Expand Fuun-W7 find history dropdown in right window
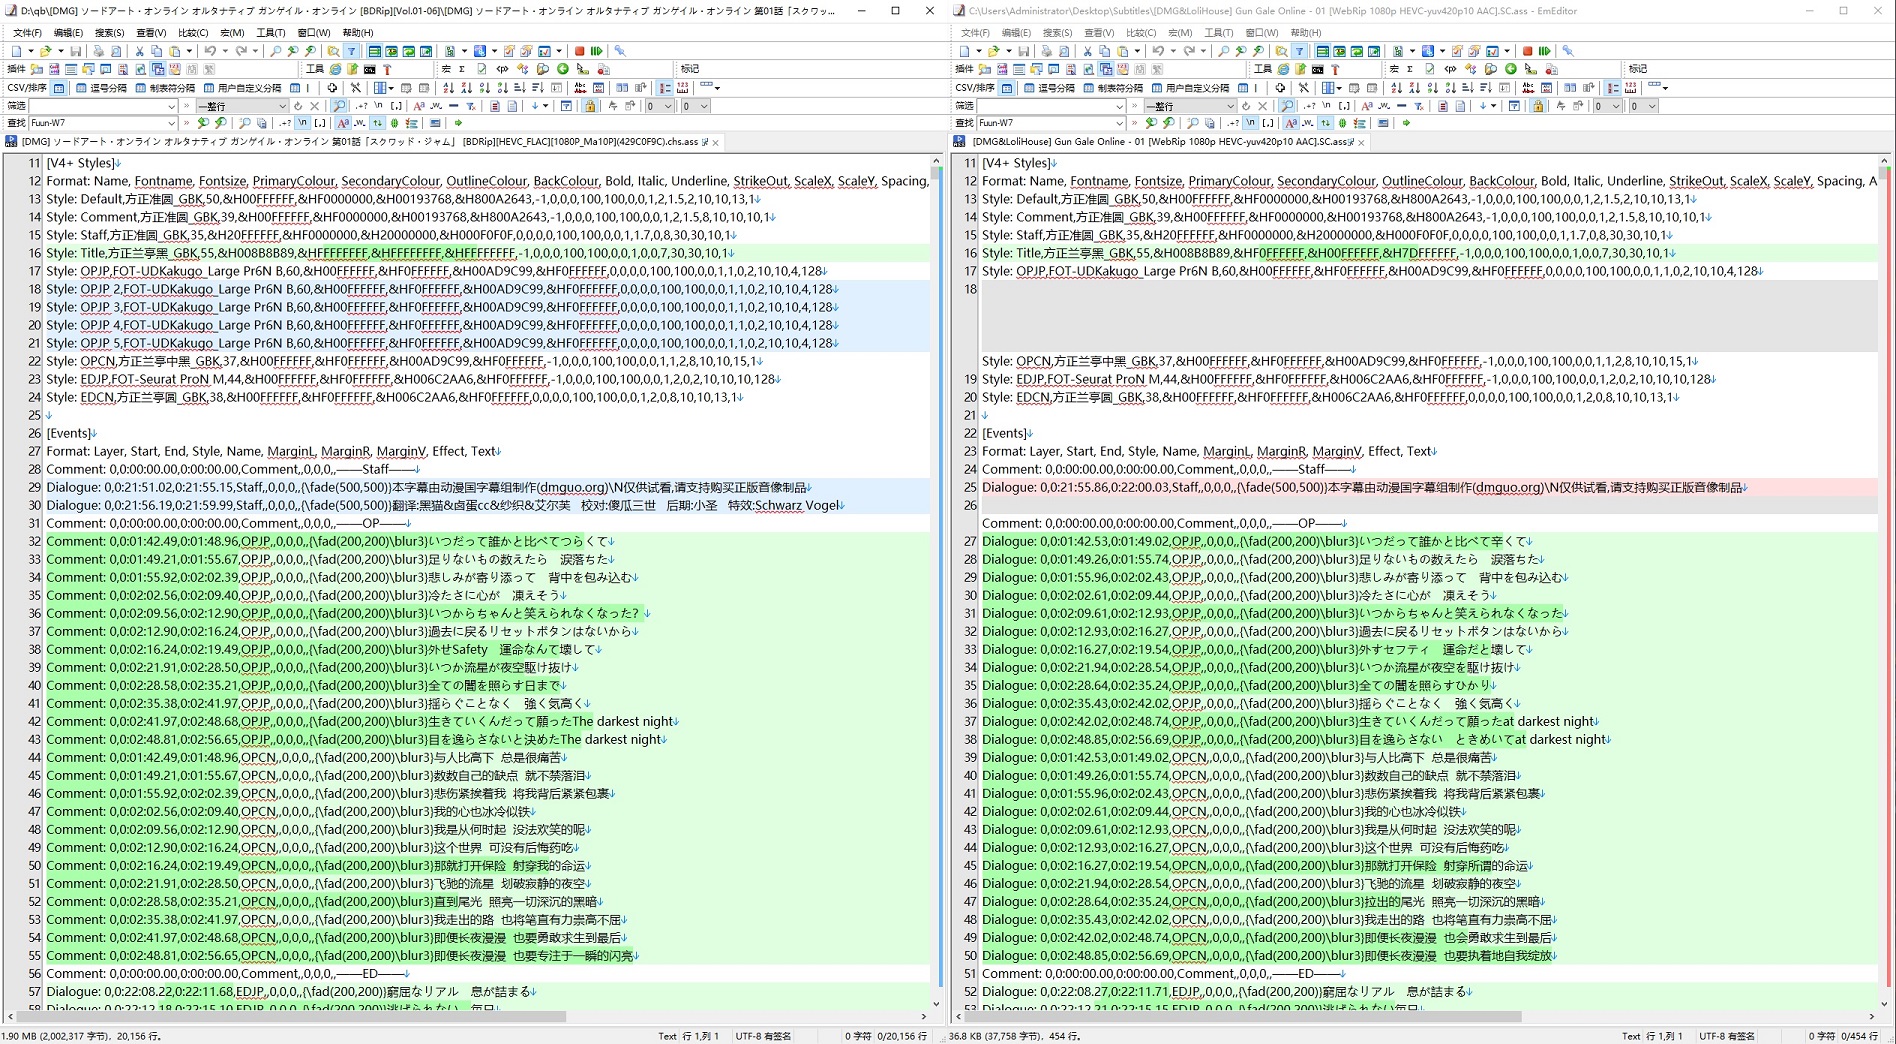Screen dimensions: 1896x1044 pyautogui.click(x=1120, y=123)
